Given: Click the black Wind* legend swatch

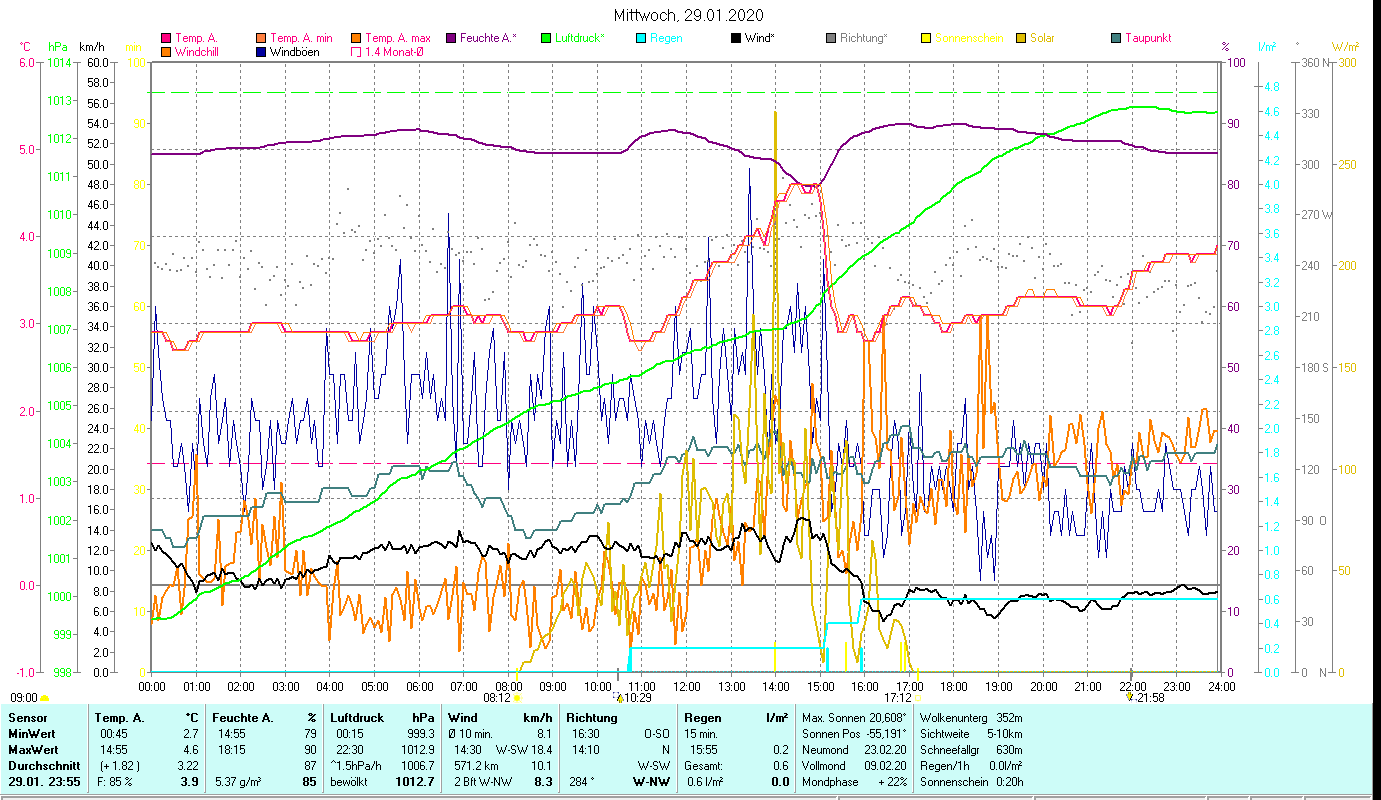Looking at the screenshot, I should click(x=735, y=39).
